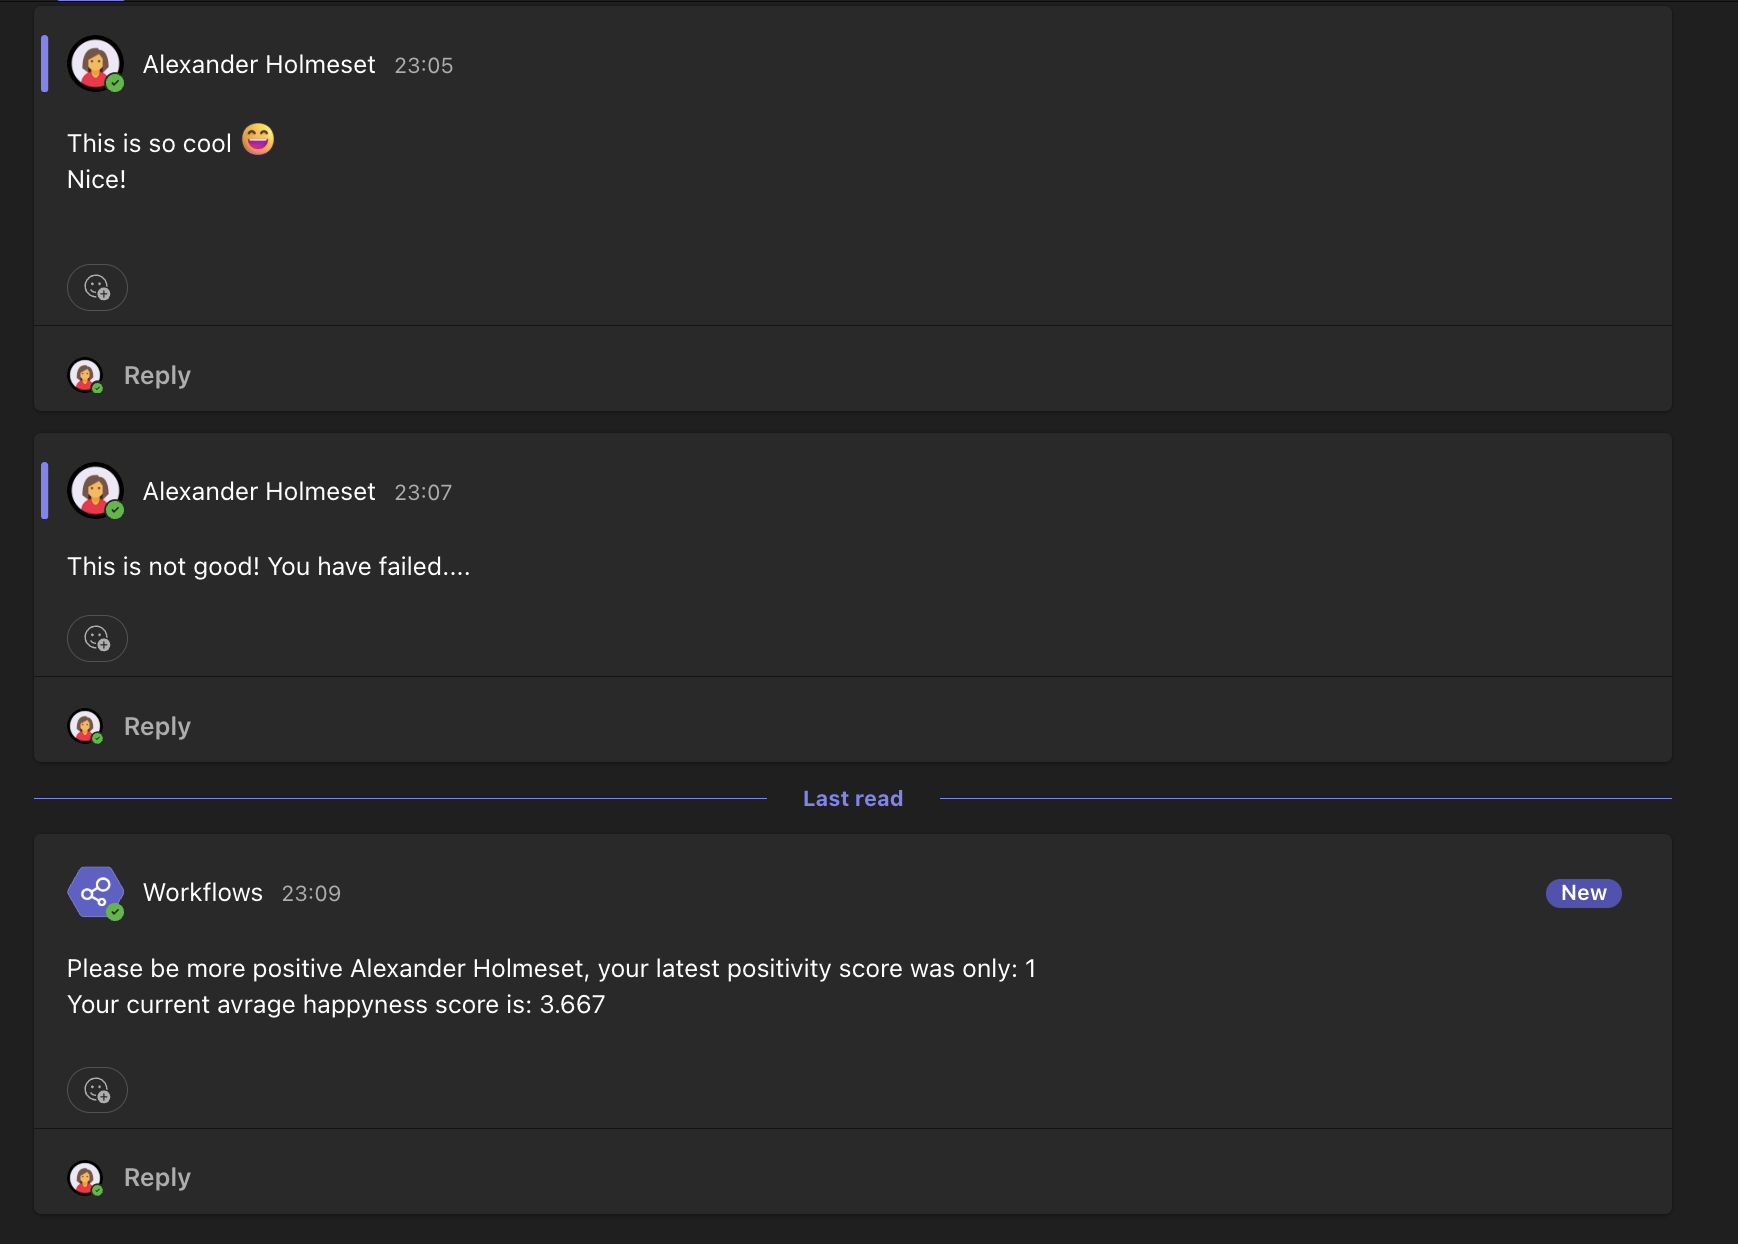Image resolution: width=1738 pixels, height=1244 pixels.
Task: Click the 23:09 timestamp
Action: click(x=311, y=893)
